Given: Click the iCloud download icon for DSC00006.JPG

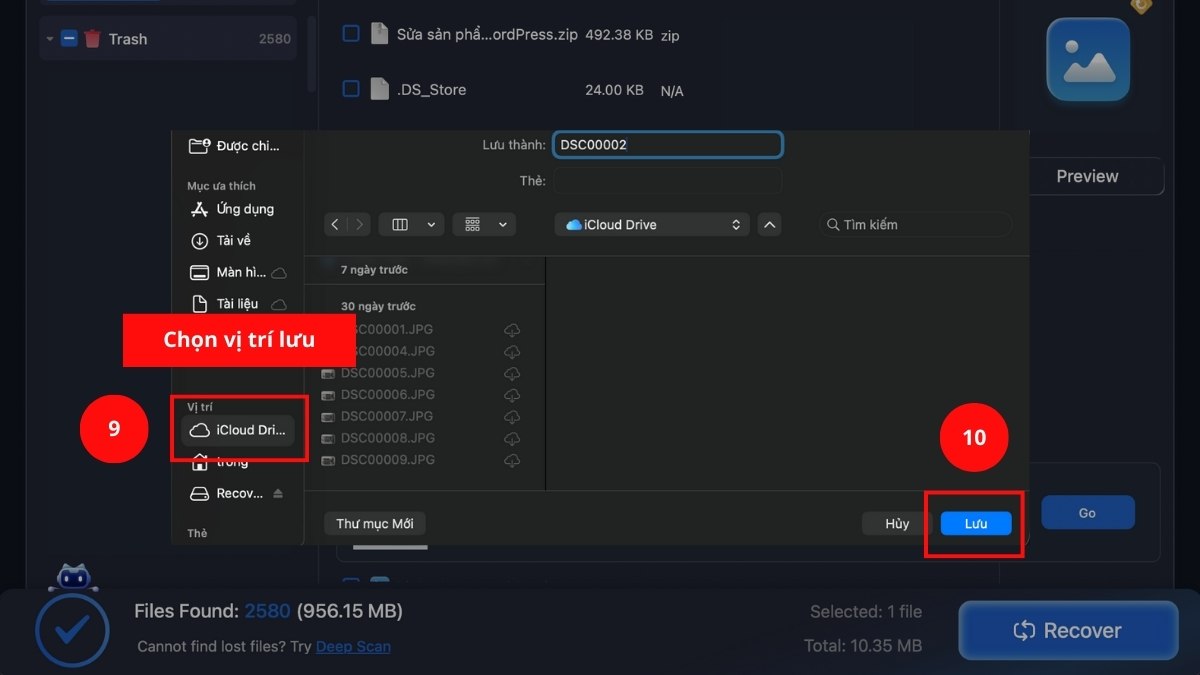Looking at the screenshot, I should click(512, 395).
